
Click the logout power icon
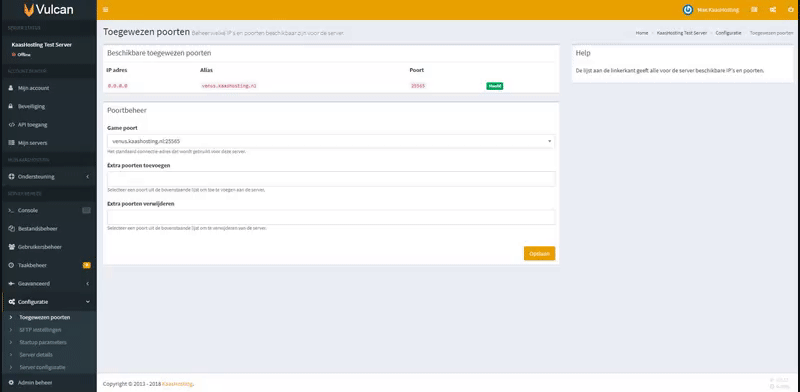(790, 10)
